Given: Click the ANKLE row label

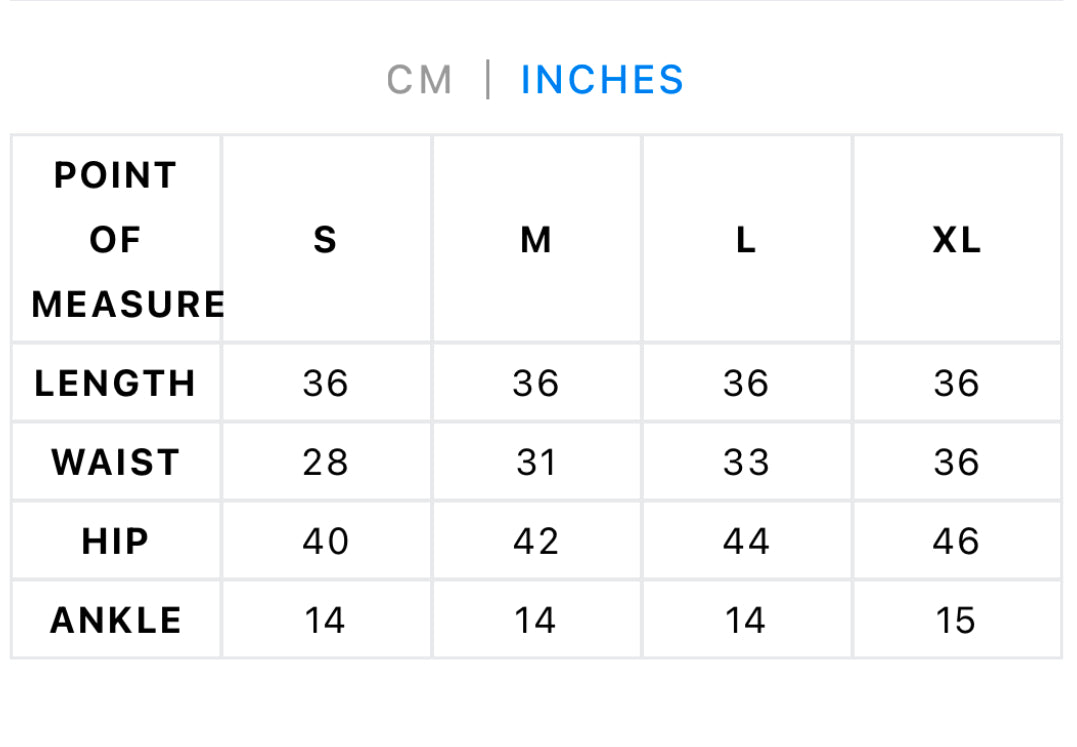Looking at the screenshot, I should coord(116,620).
